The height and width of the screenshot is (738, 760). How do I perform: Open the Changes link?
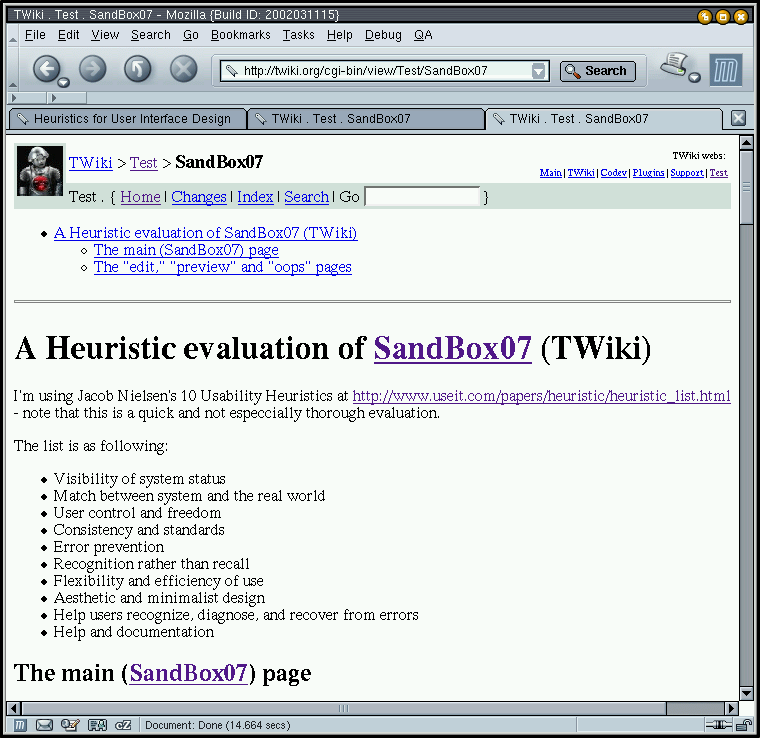tap(199, 197)
